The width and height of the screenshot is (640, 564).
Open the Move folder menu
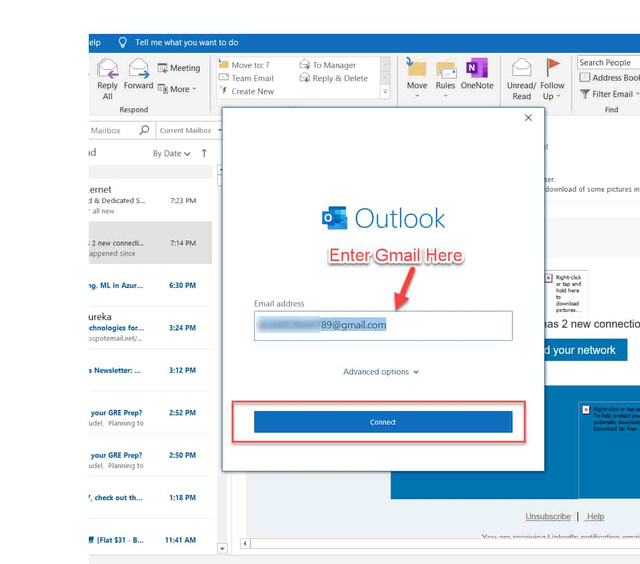417,78
